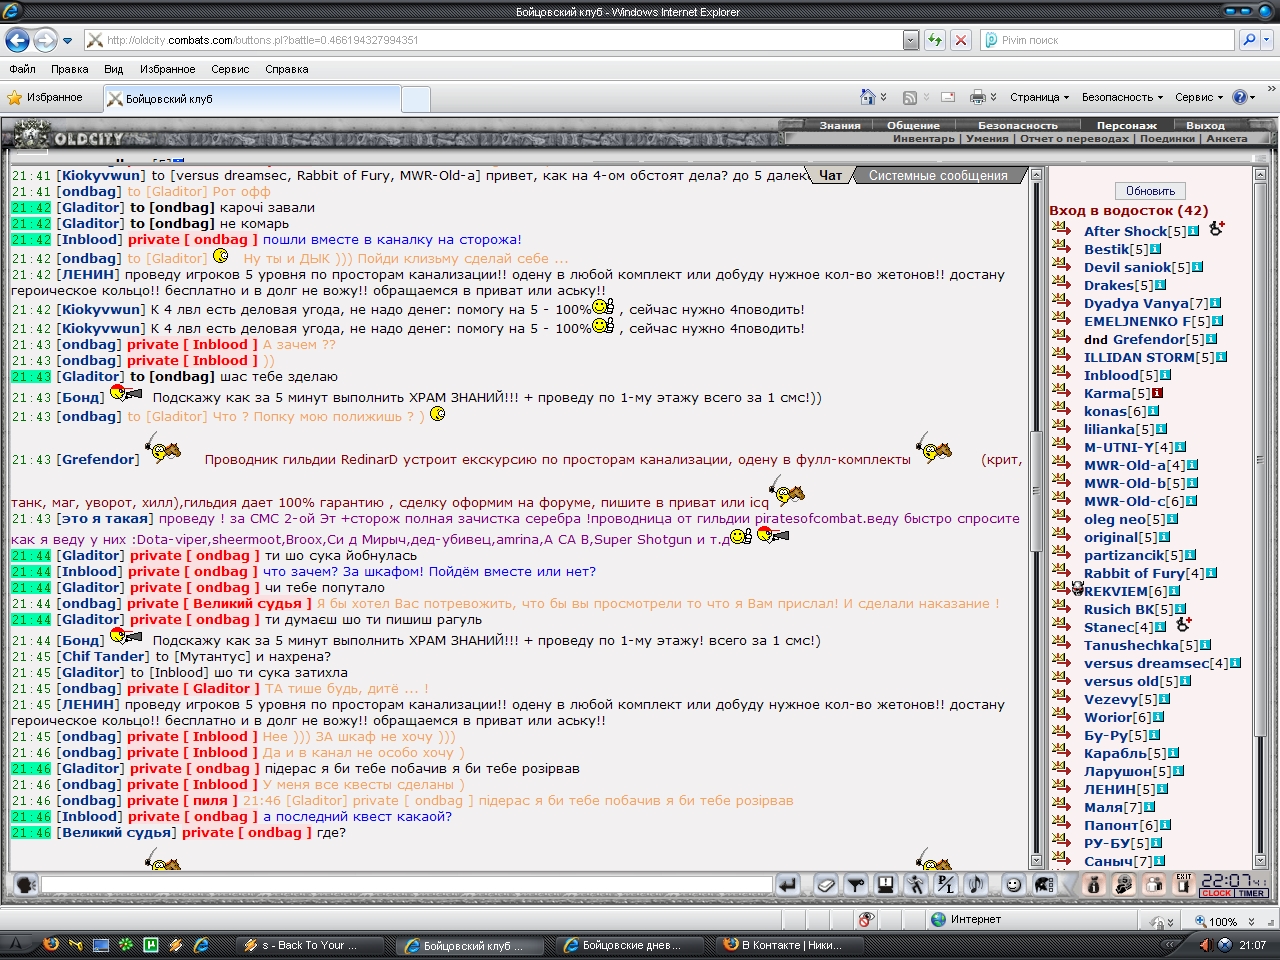Click the send message arrow button

click(788, 884)
